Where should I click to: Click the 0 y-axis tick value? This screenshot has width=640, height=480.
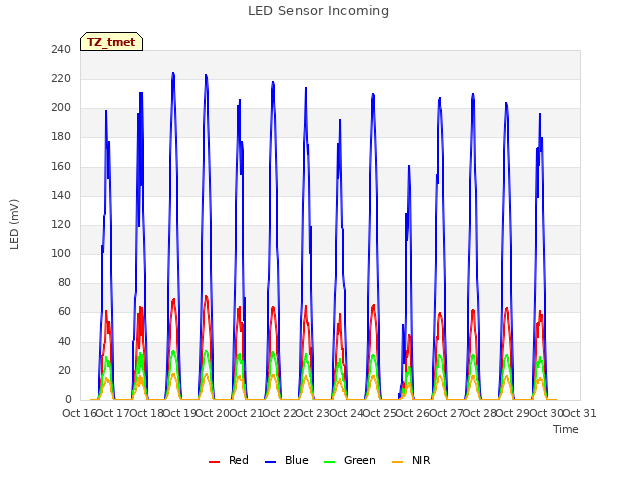pos(68,400)
